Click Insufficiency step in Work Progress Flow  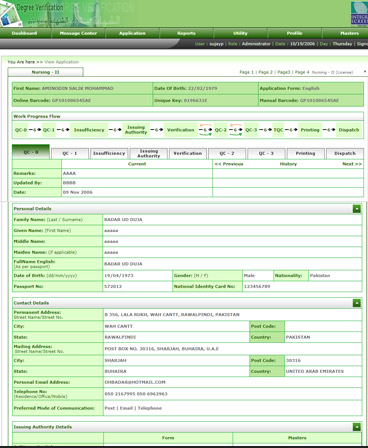coord(89,130)
